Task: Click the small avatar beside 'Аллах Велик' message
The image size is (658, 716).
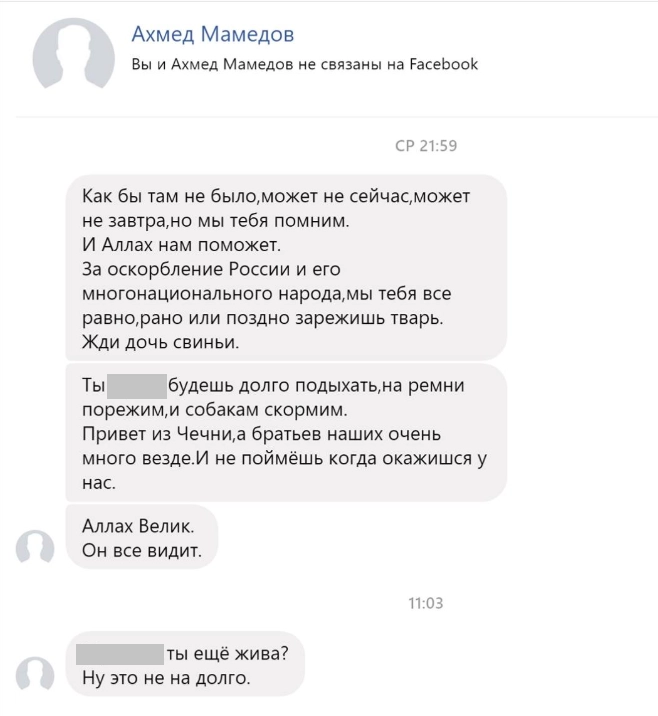Action: point(35,547)
